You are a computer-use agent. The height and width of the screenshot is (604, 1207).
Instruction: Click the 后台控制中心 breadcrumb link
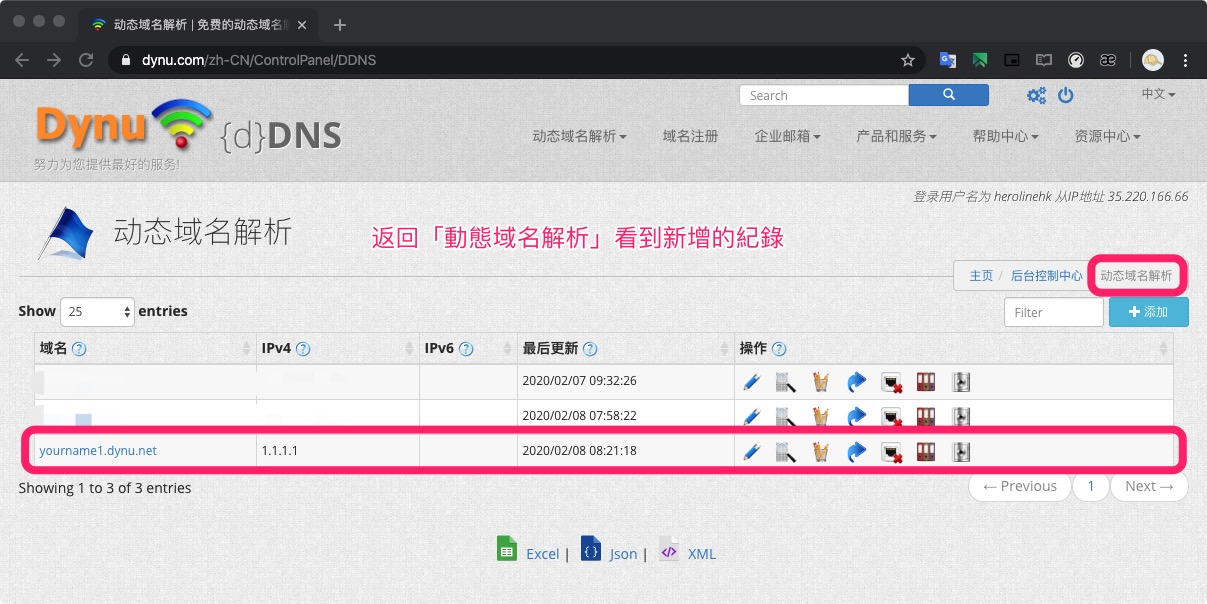(x=1046, y=276)
